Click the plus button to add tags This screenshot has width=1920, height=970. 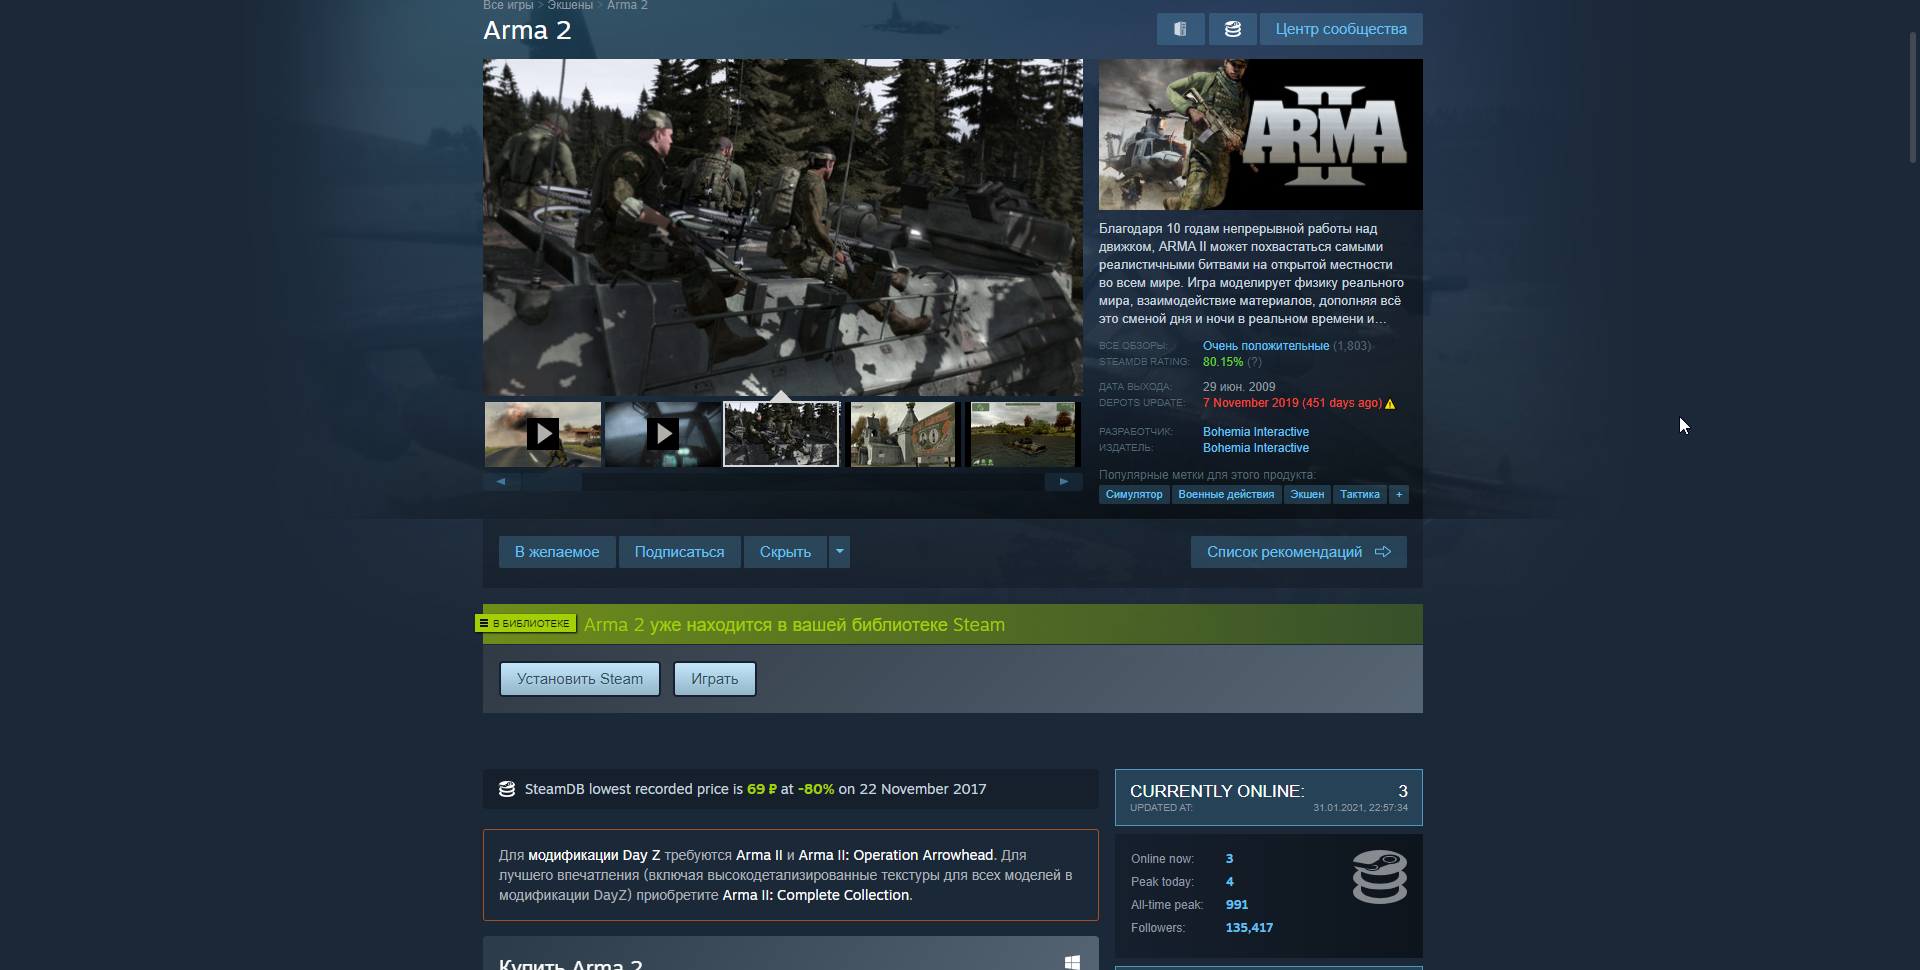point(1399,495)
